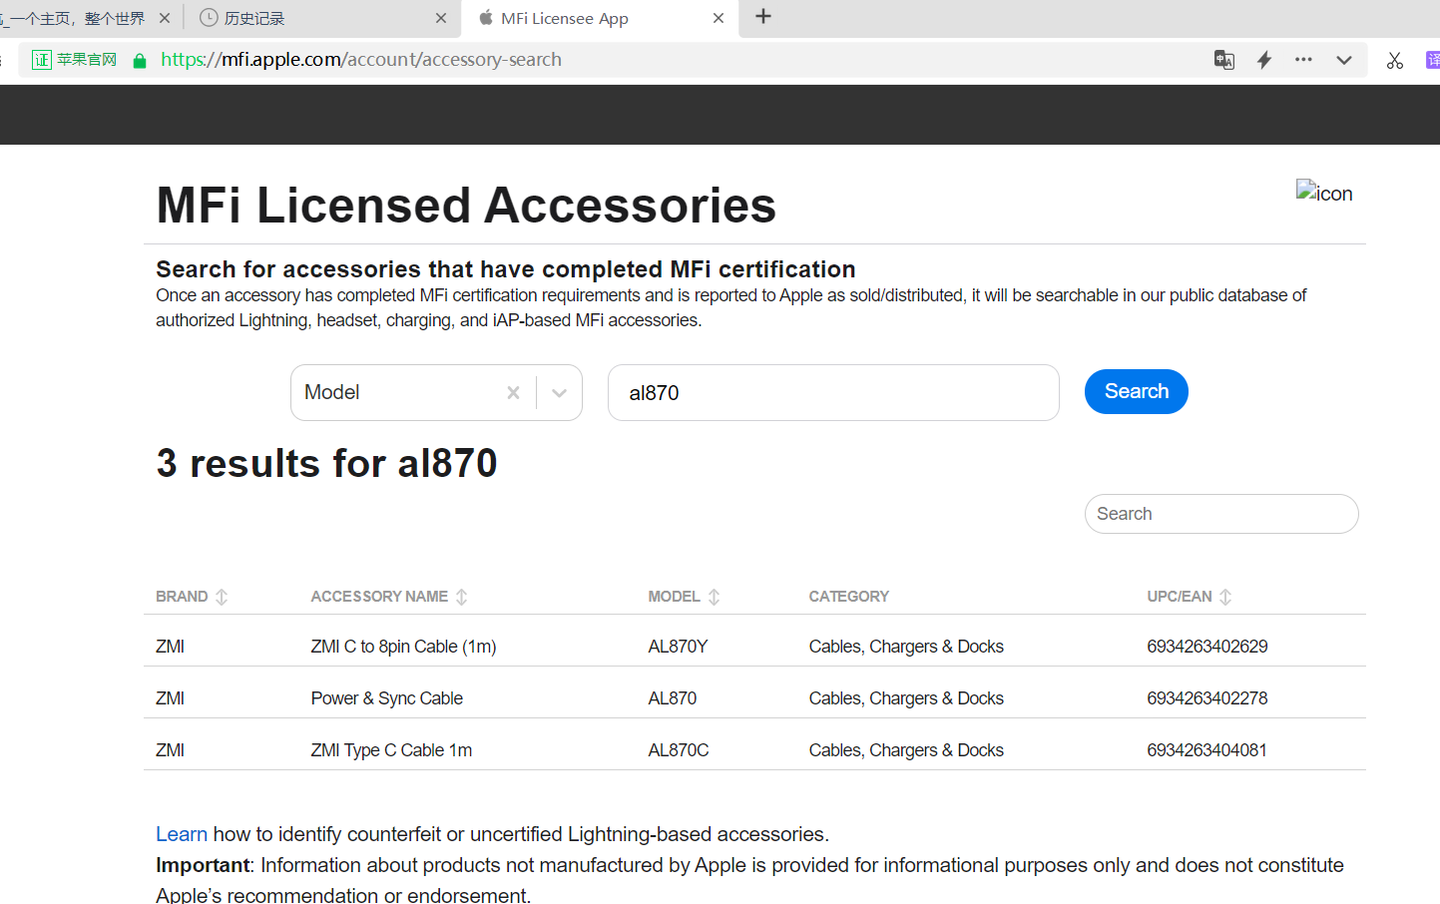Open the three-dots more options icon
Viewport: 1440px width, 904px height.
coord(1303,60)
